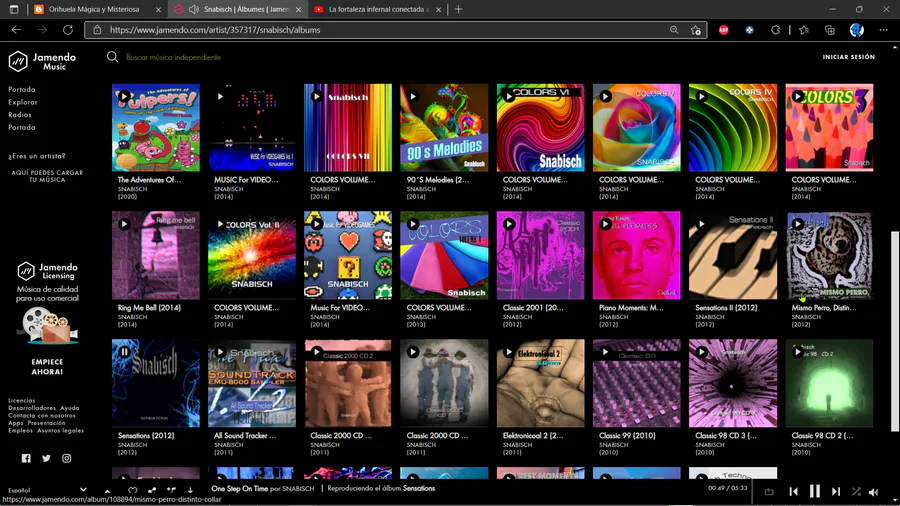Add page to browser favorites star
The height and width of the screenshot is (506, 900).
point(696,30)
